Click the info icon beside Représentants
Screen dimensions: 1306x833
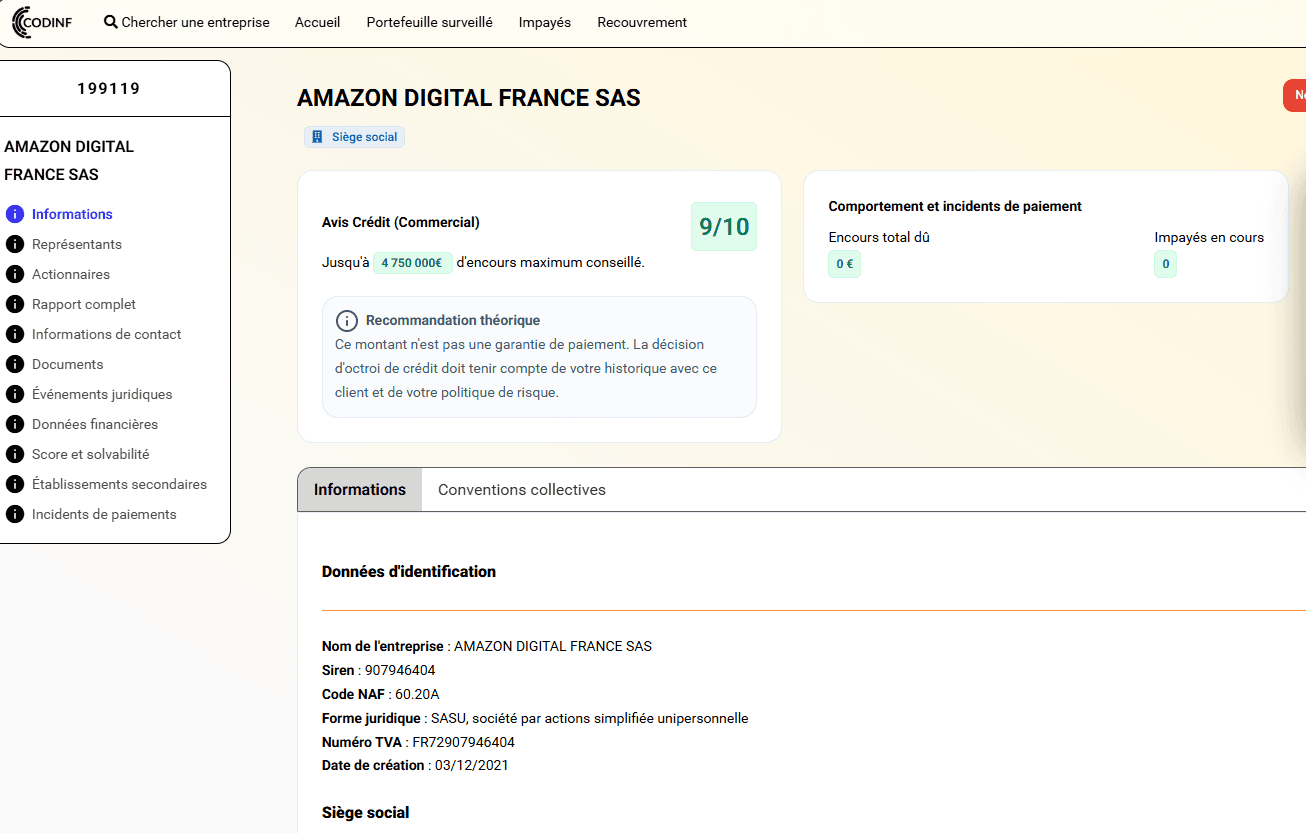click(15, 244)
